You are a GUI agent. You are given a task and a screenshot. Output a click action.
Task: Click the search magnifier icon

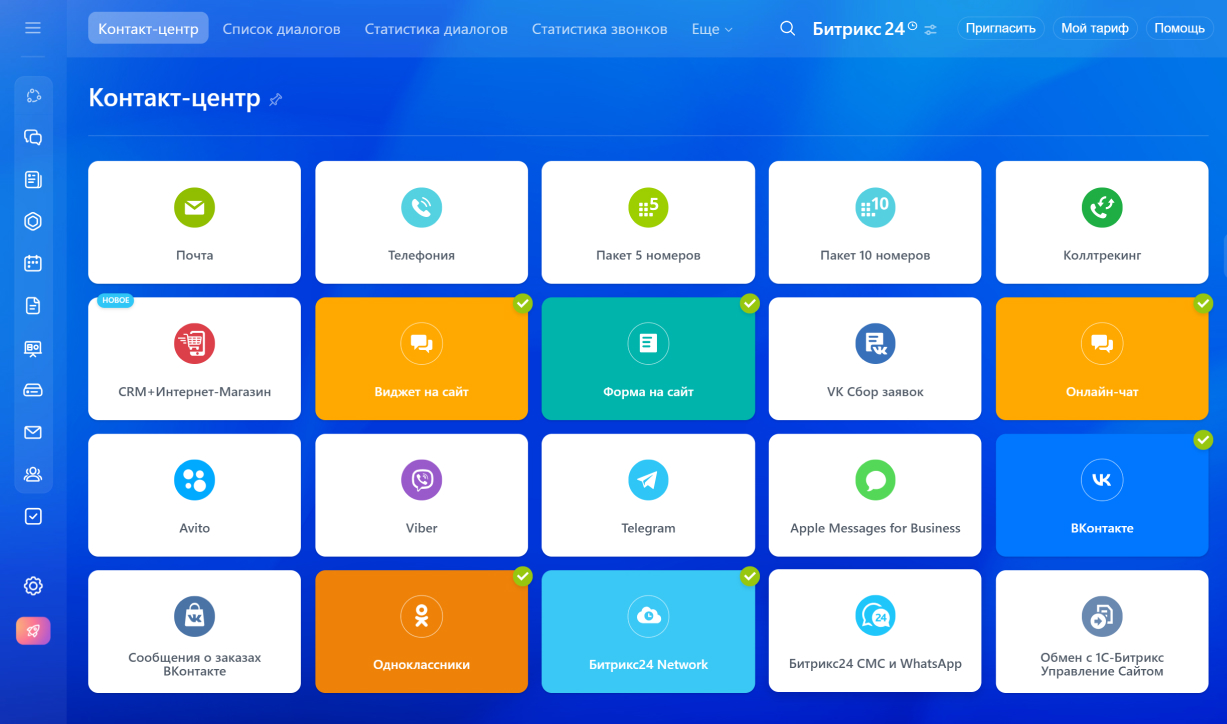tap(788, 28)
